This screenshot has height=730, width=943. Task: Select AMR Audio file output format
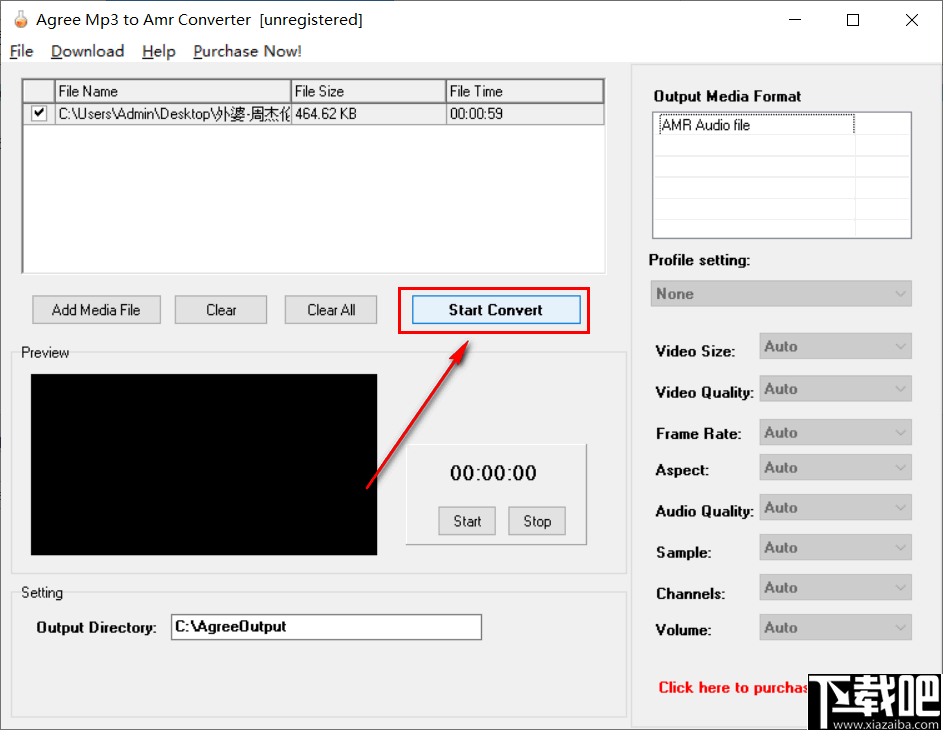pos(754,125)
